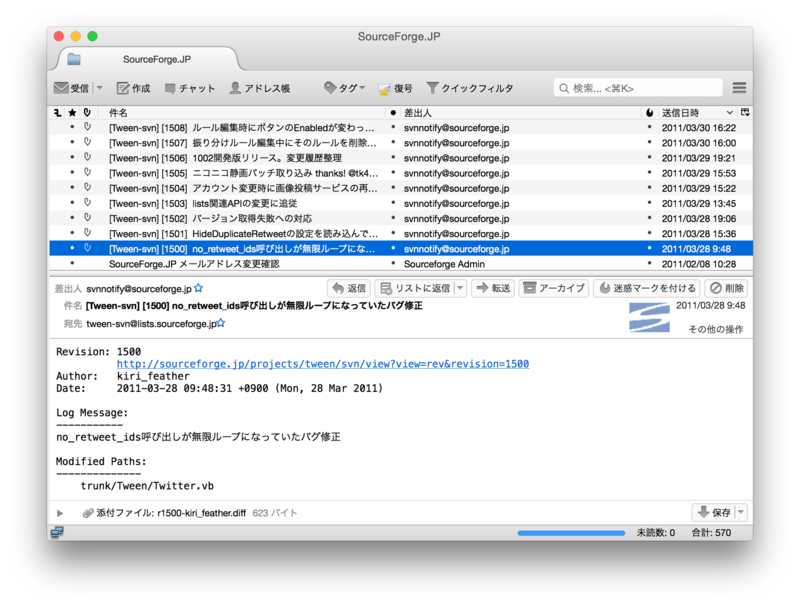Click attachment icon of message [1504]
This screenshot has width=800, height=608.
[x=87, y=187]
